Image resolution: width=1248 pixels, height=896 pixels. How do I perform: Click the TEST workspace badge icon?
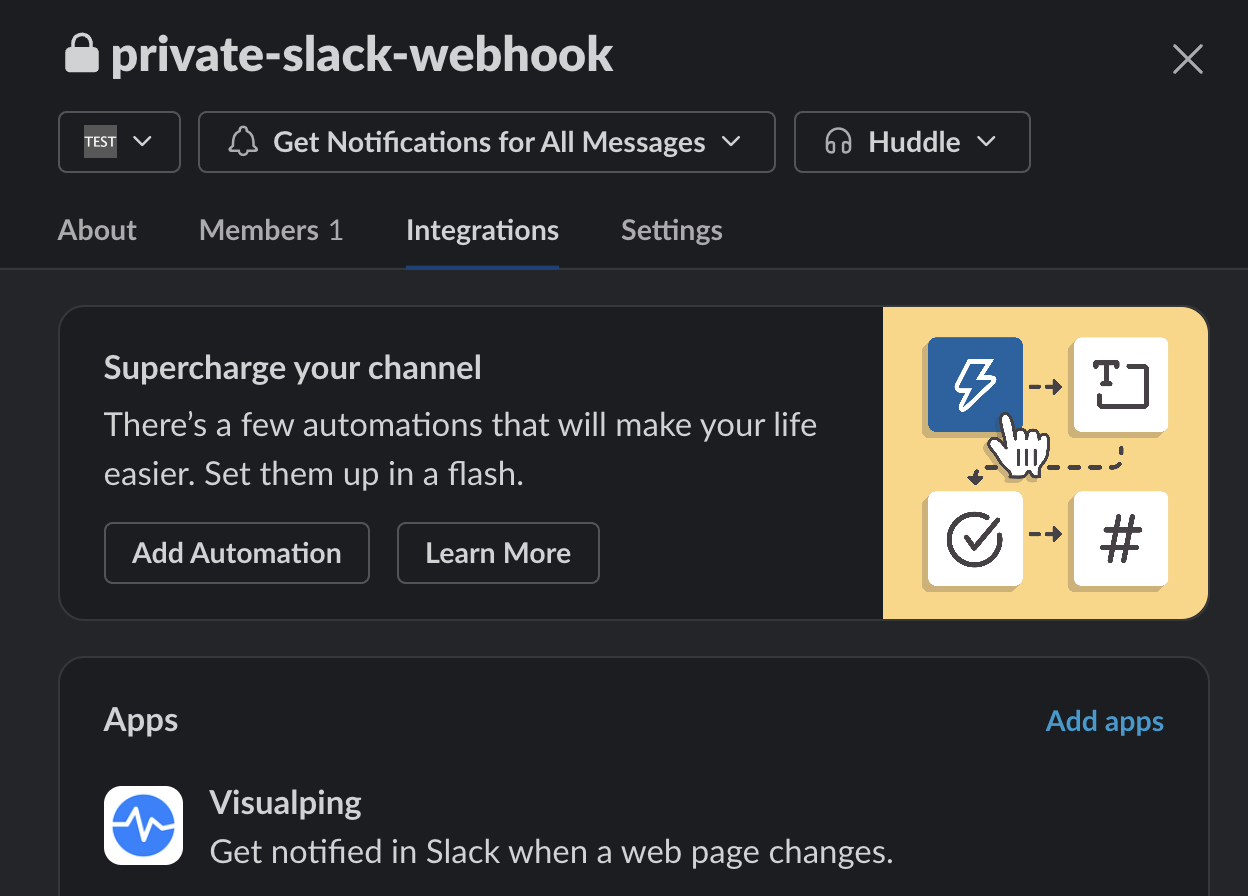pyautogui.click(x=100, y=142)
